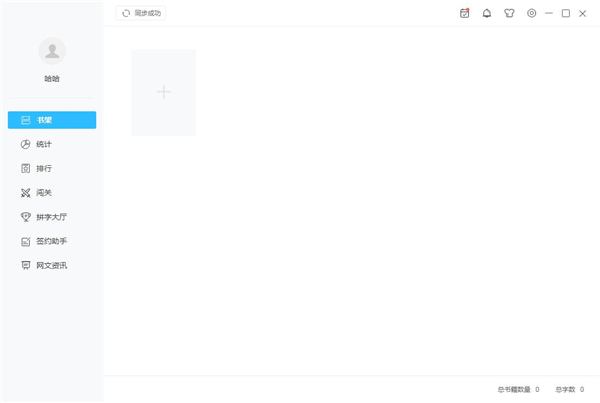The width and height of the screenshot is (600, 403).
Task: Maximize the application window
Action: [x=566, y=13]
